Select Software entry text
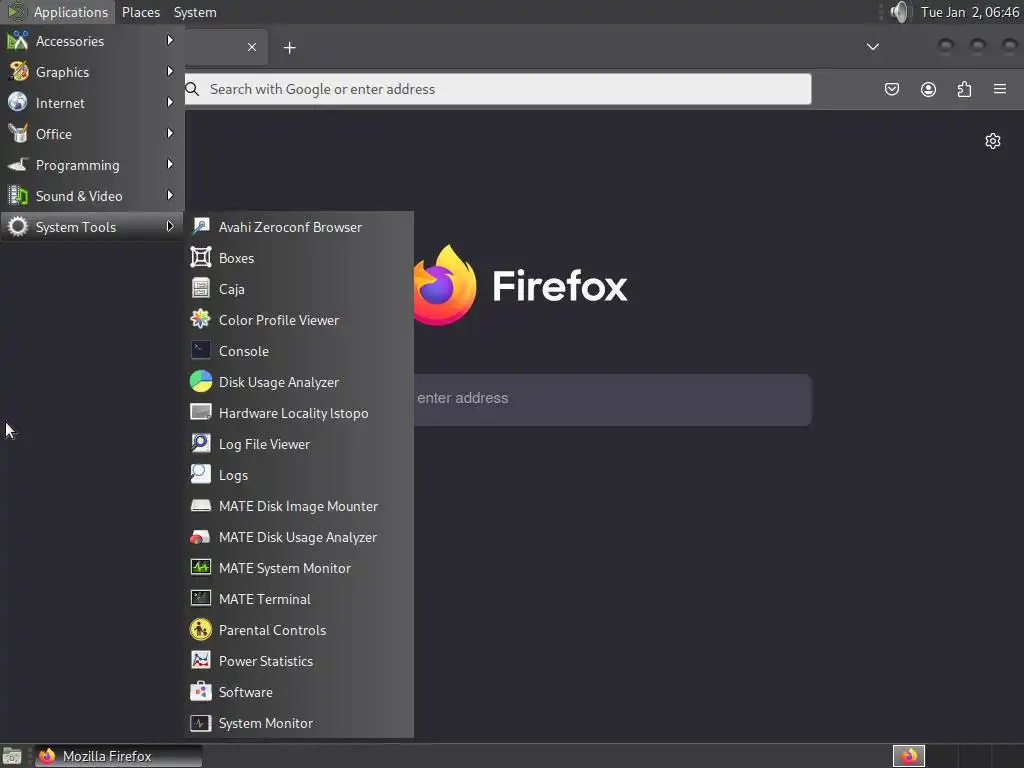Image resolution: width=1024 pixels, height=768 pixels. [246, 692]
